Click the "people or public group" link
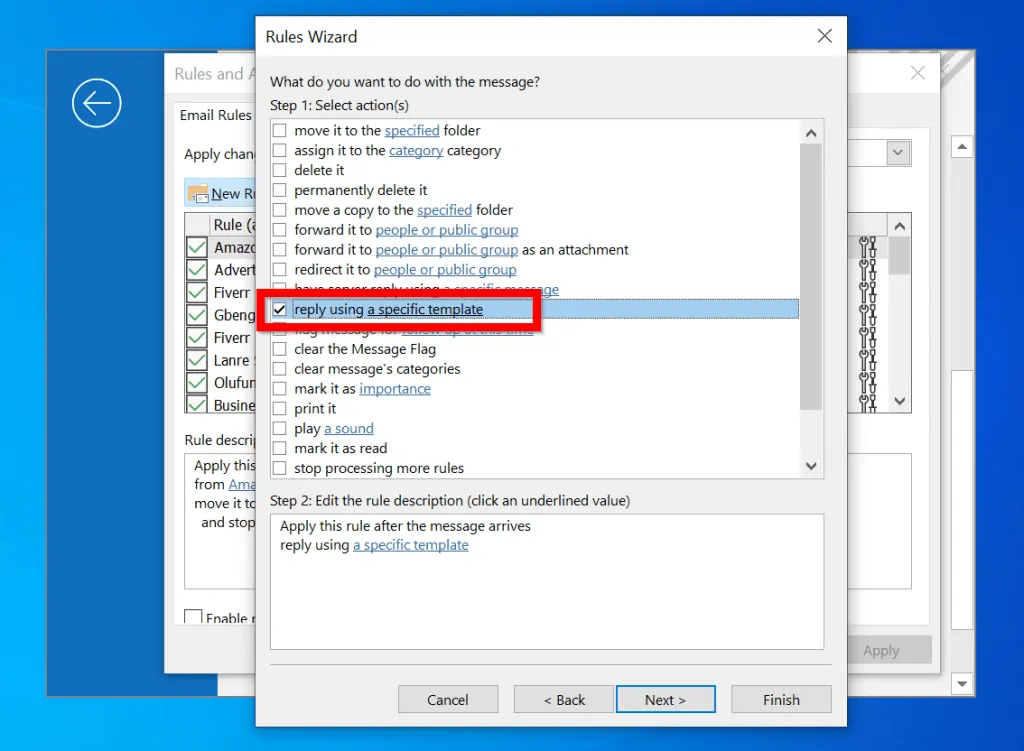 (x=446, y=229)
